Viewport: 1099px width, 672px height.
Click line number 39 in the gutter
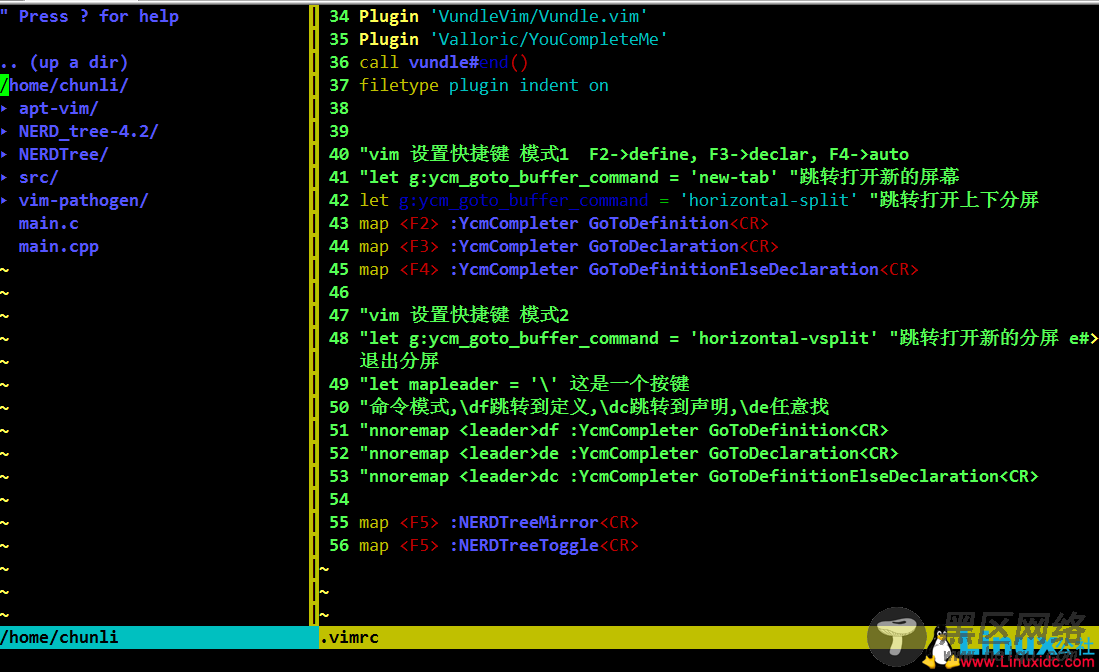[x=339, y=132]
